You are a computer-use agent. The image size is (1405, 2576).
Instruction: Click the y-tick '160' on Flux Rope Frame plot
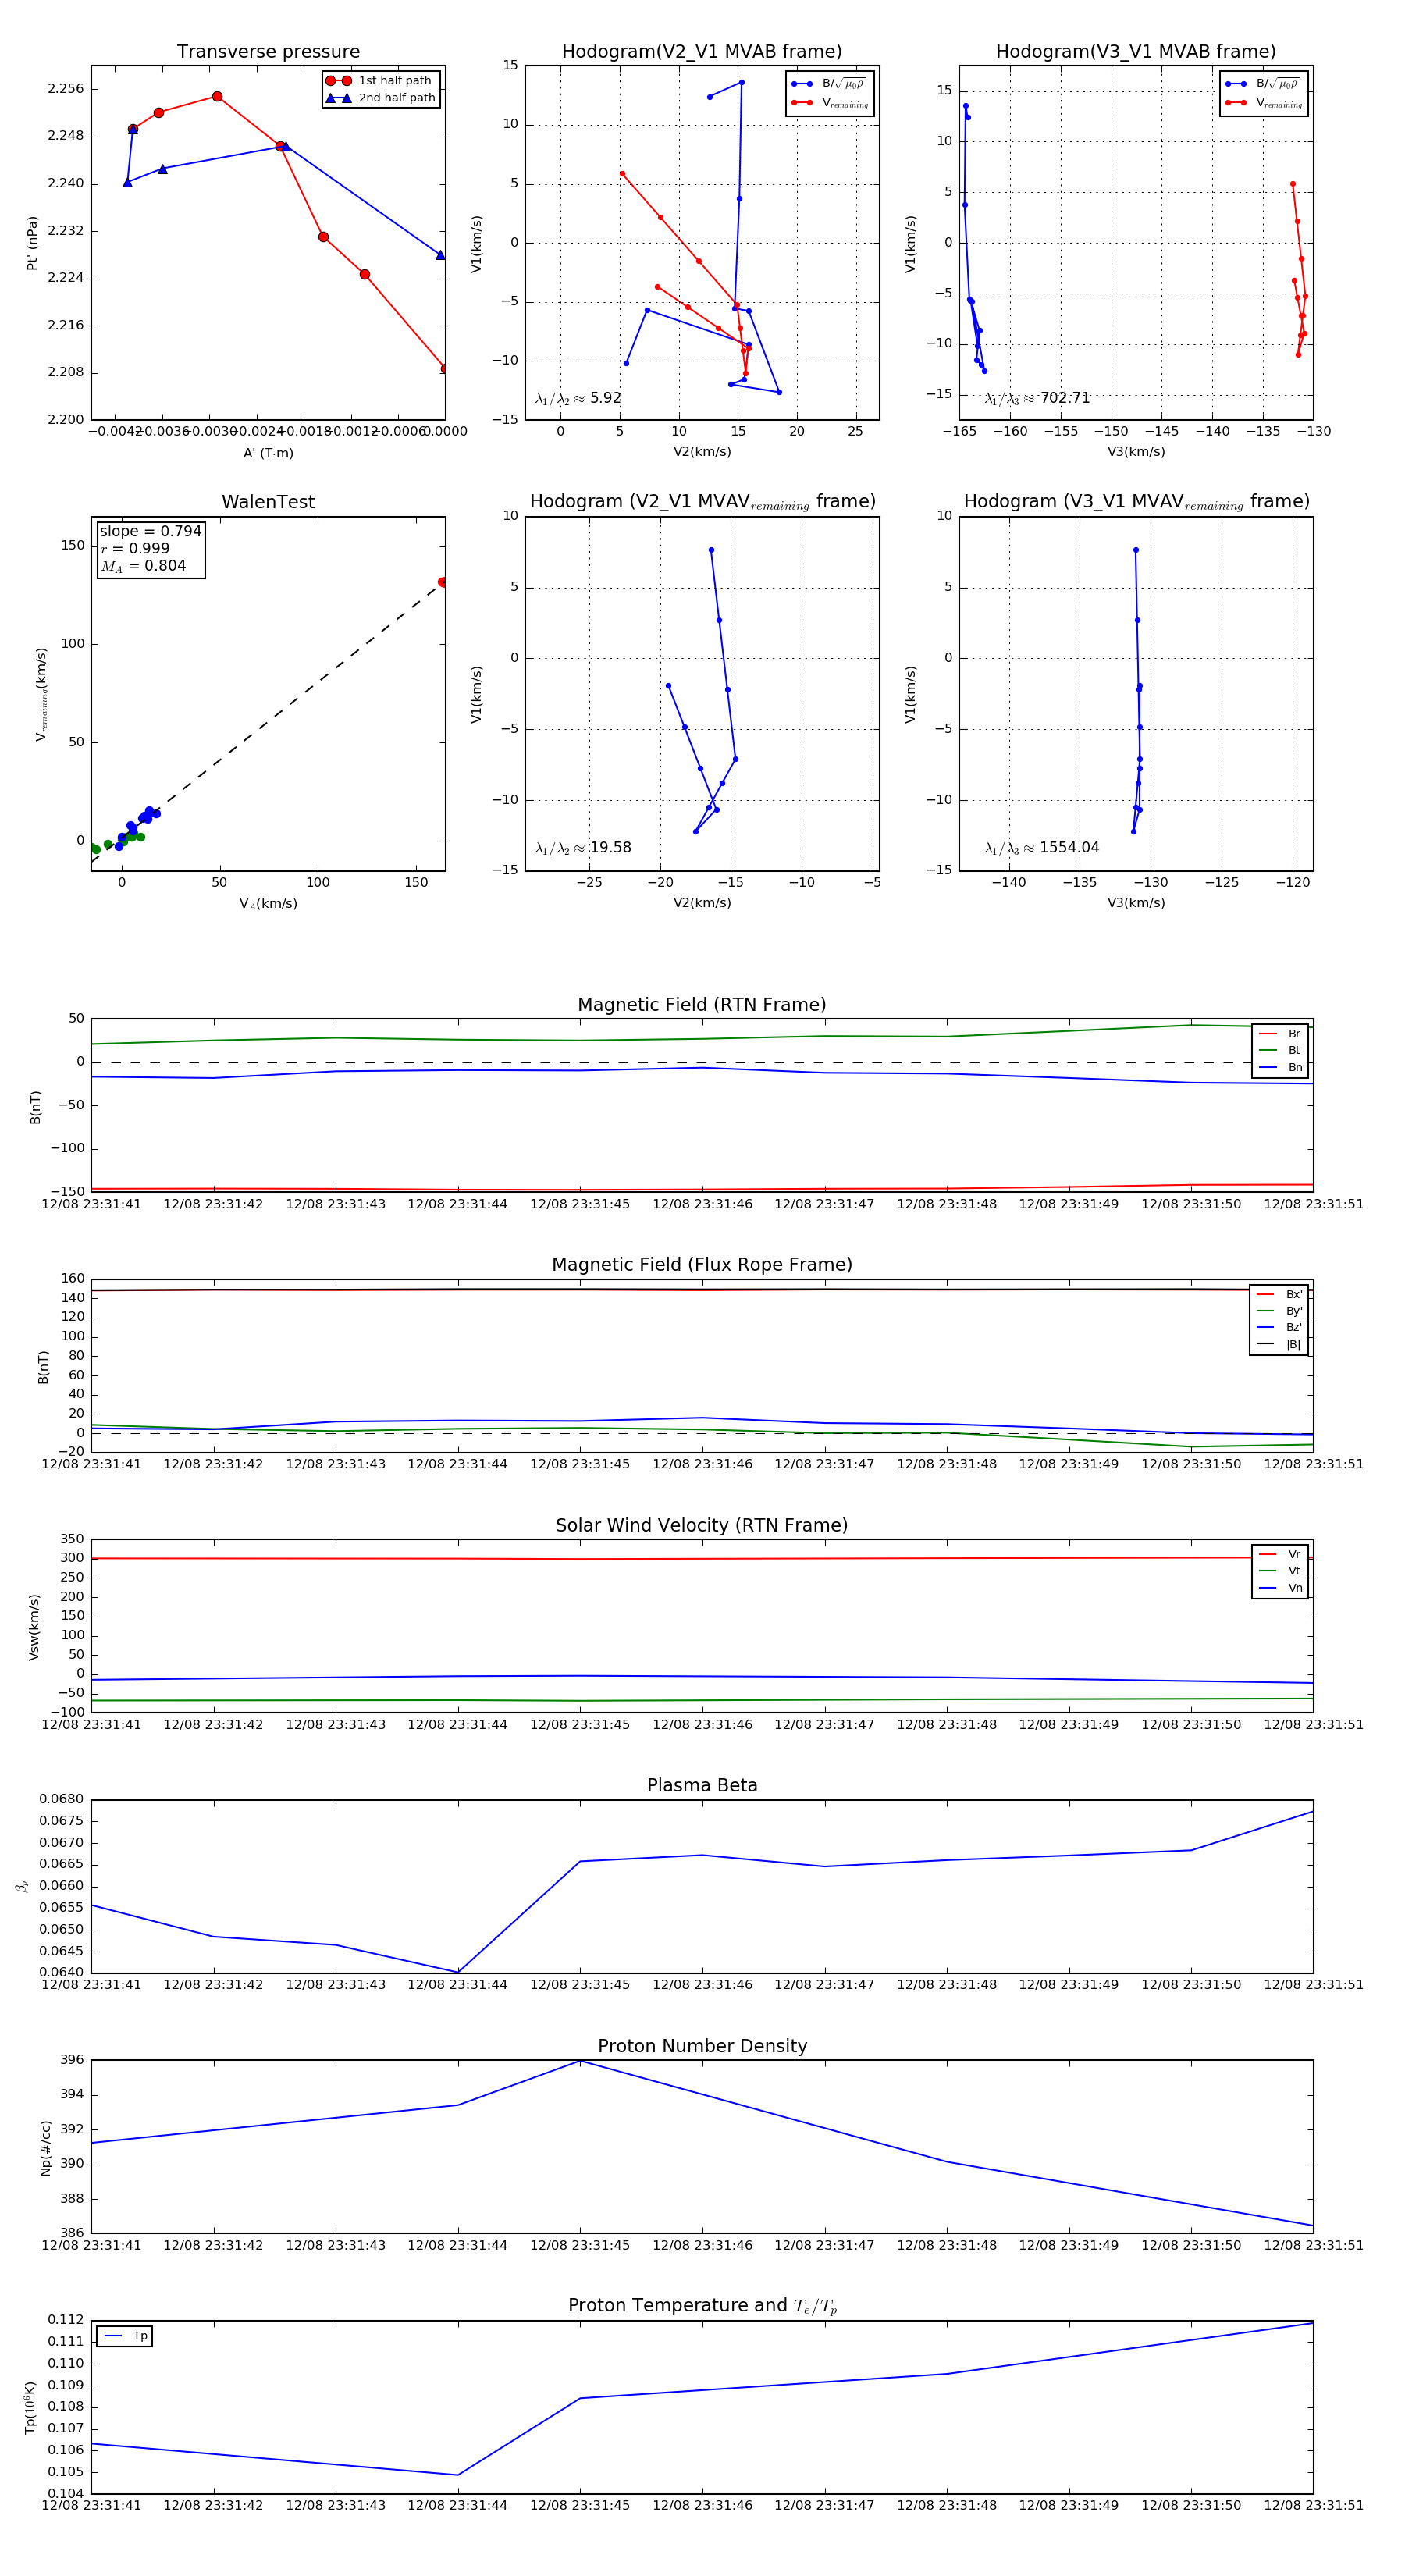click(x=72, y=1279)
